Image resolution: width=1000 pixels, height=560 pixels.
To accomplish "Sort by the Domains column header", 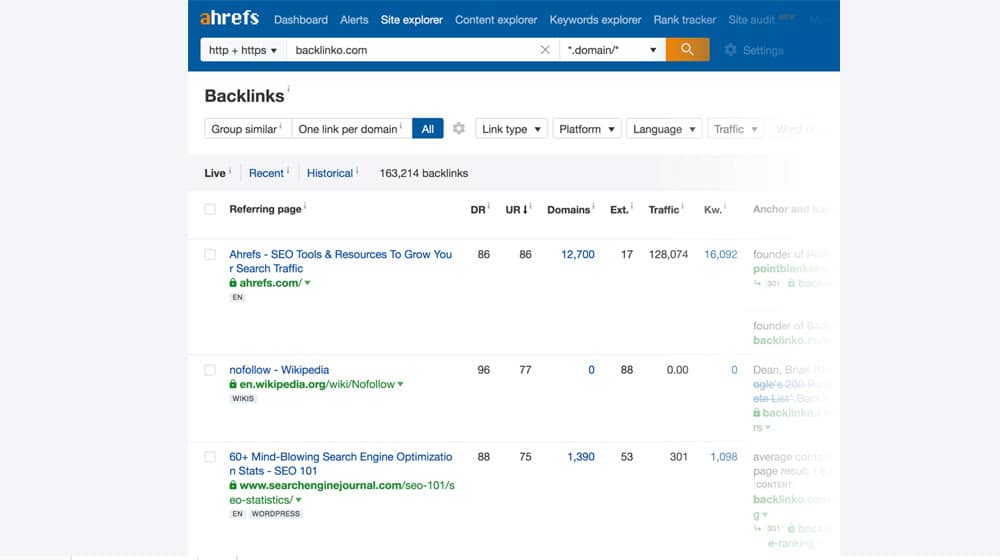I will pyautogui.click(x=568, y=210).
